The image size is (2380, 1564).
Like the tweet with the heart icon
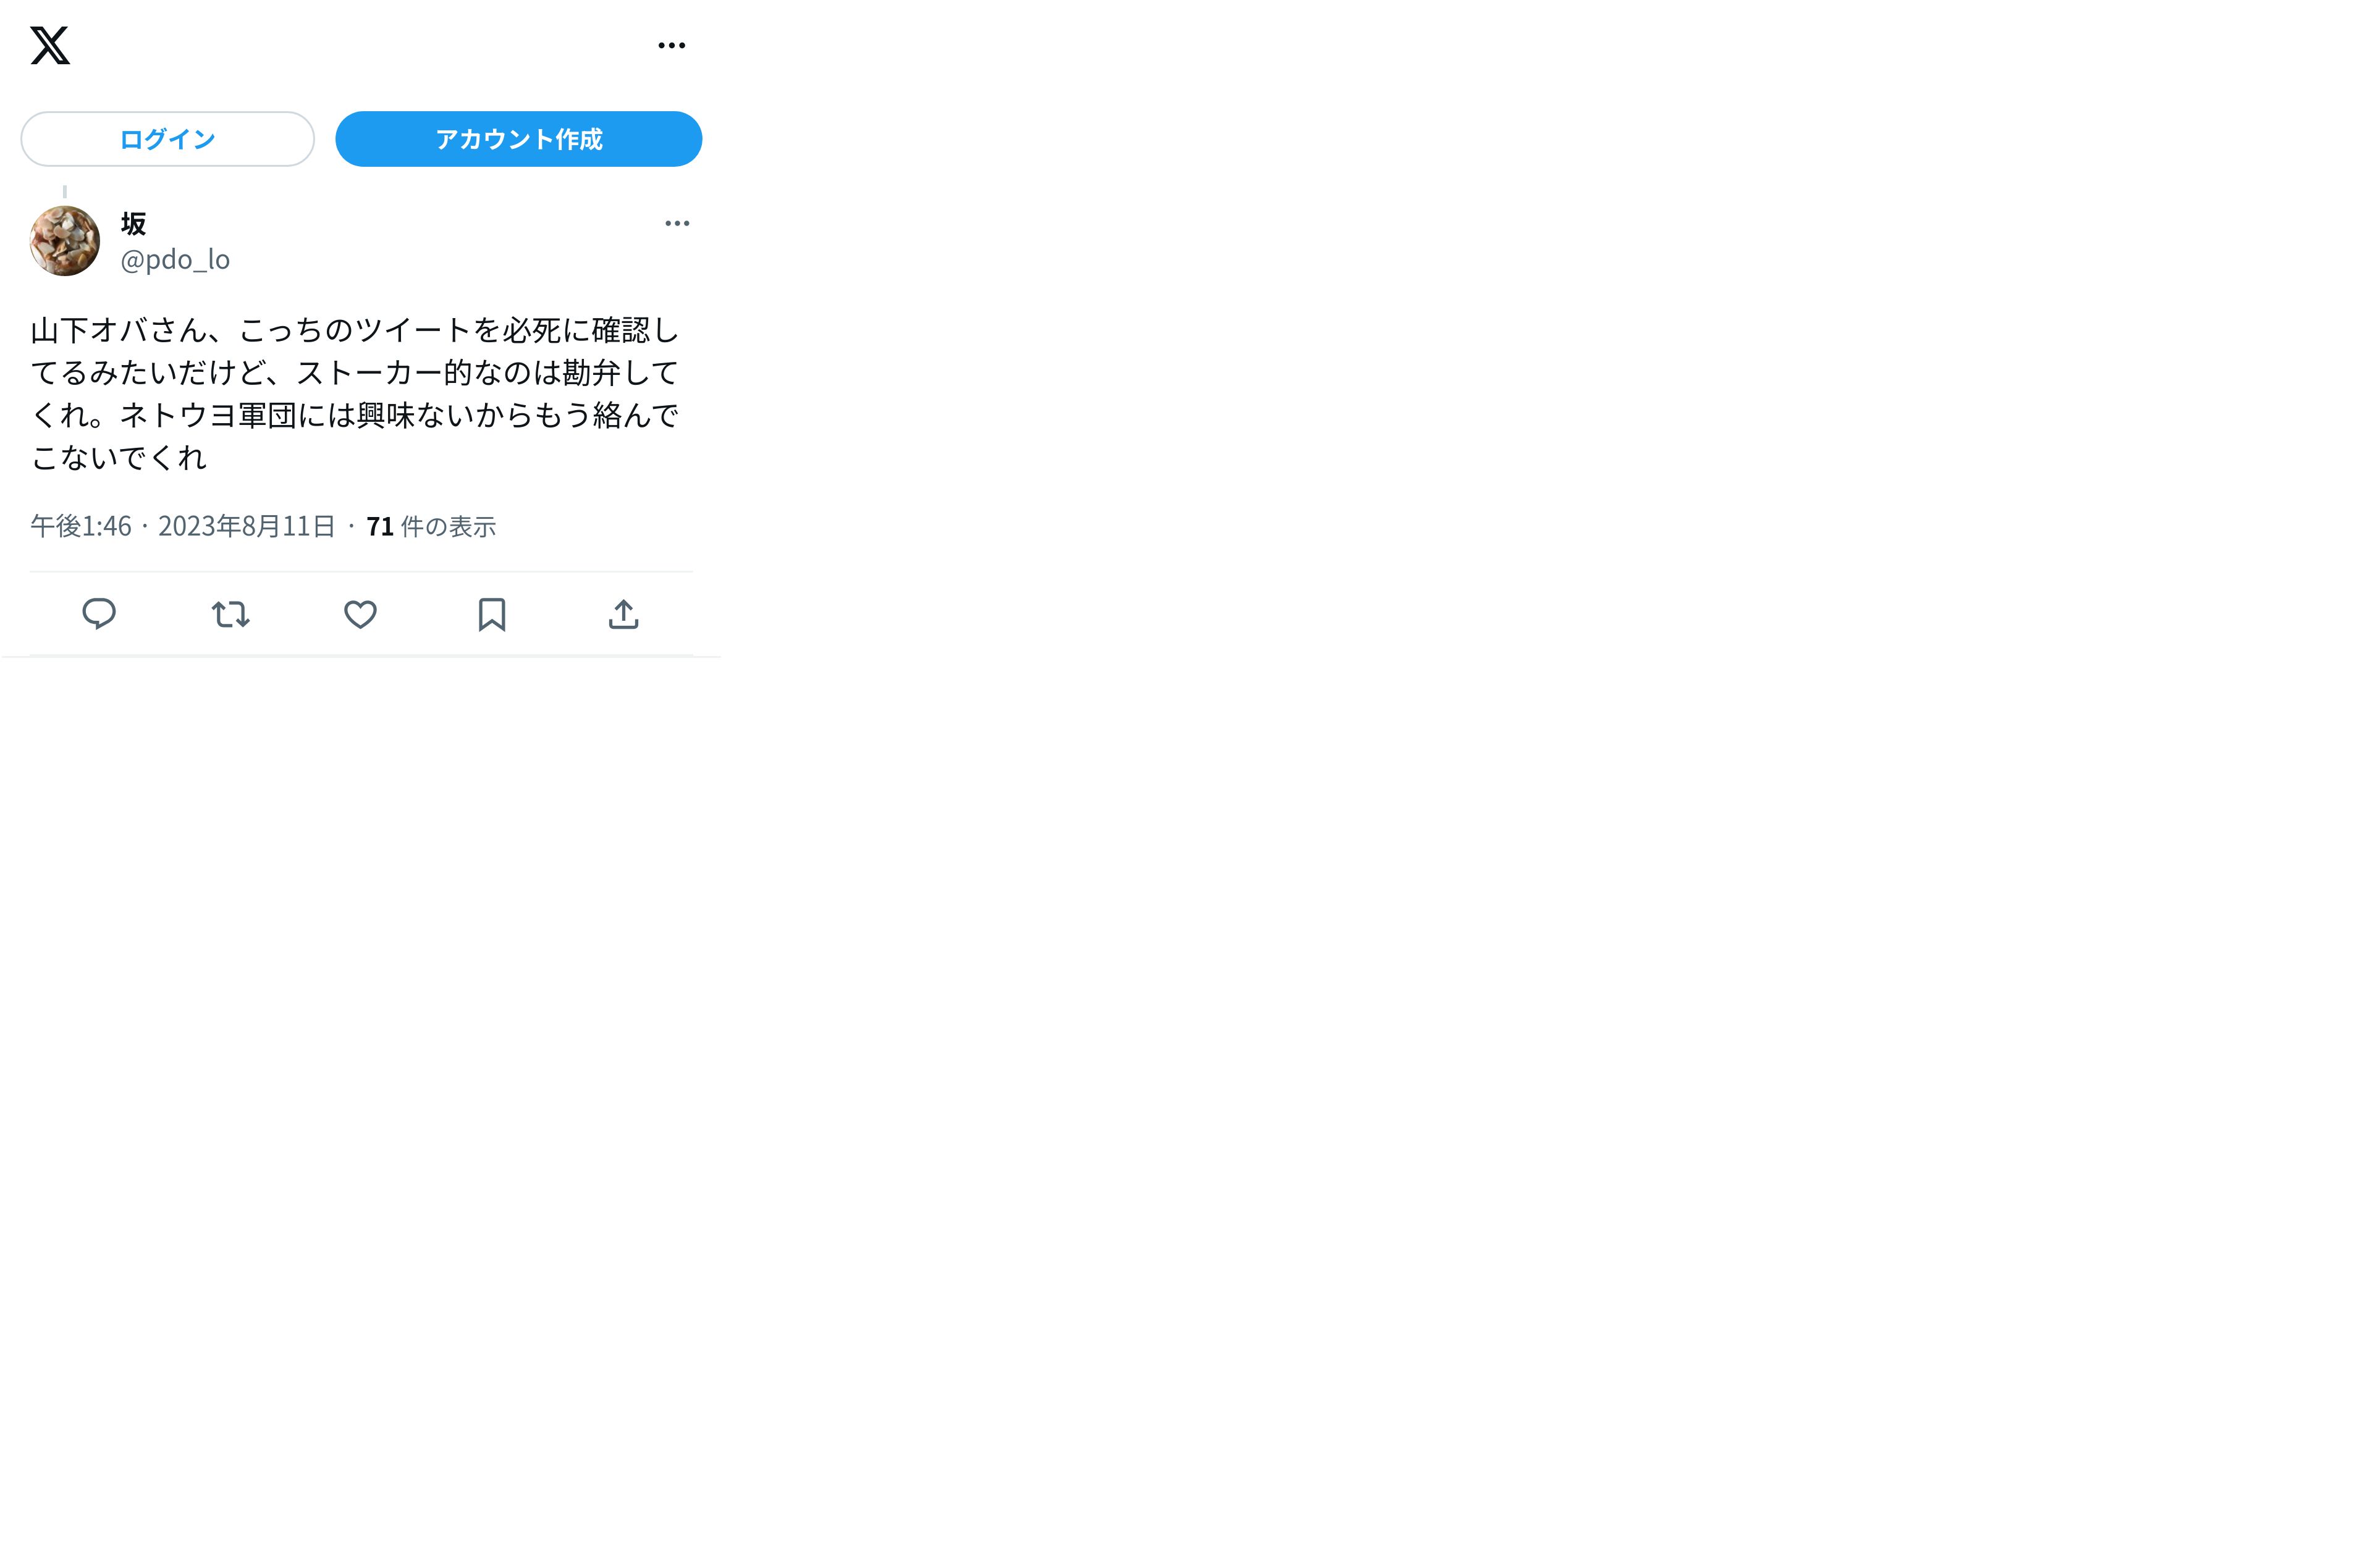tap(361, 614)
